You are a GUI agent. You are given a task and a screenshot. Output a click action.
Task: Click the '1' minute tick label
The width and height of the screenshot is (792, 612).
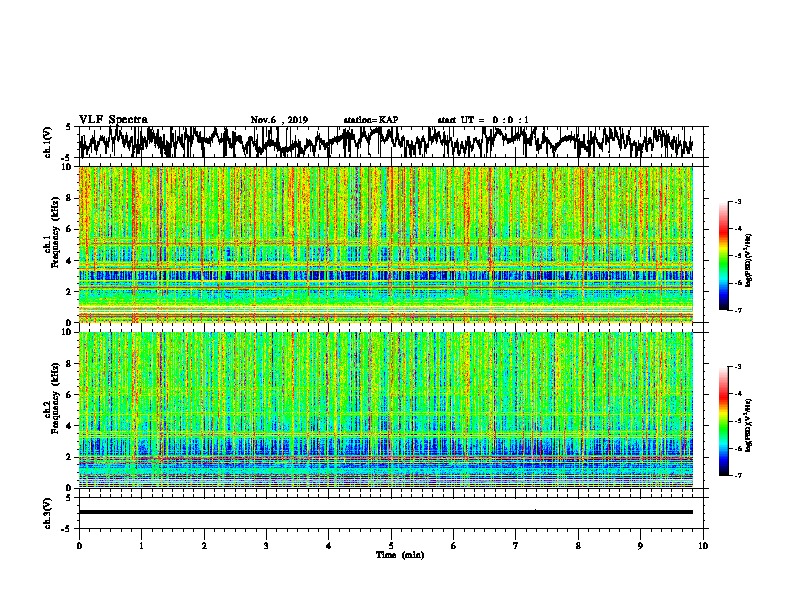pos(142,546)
